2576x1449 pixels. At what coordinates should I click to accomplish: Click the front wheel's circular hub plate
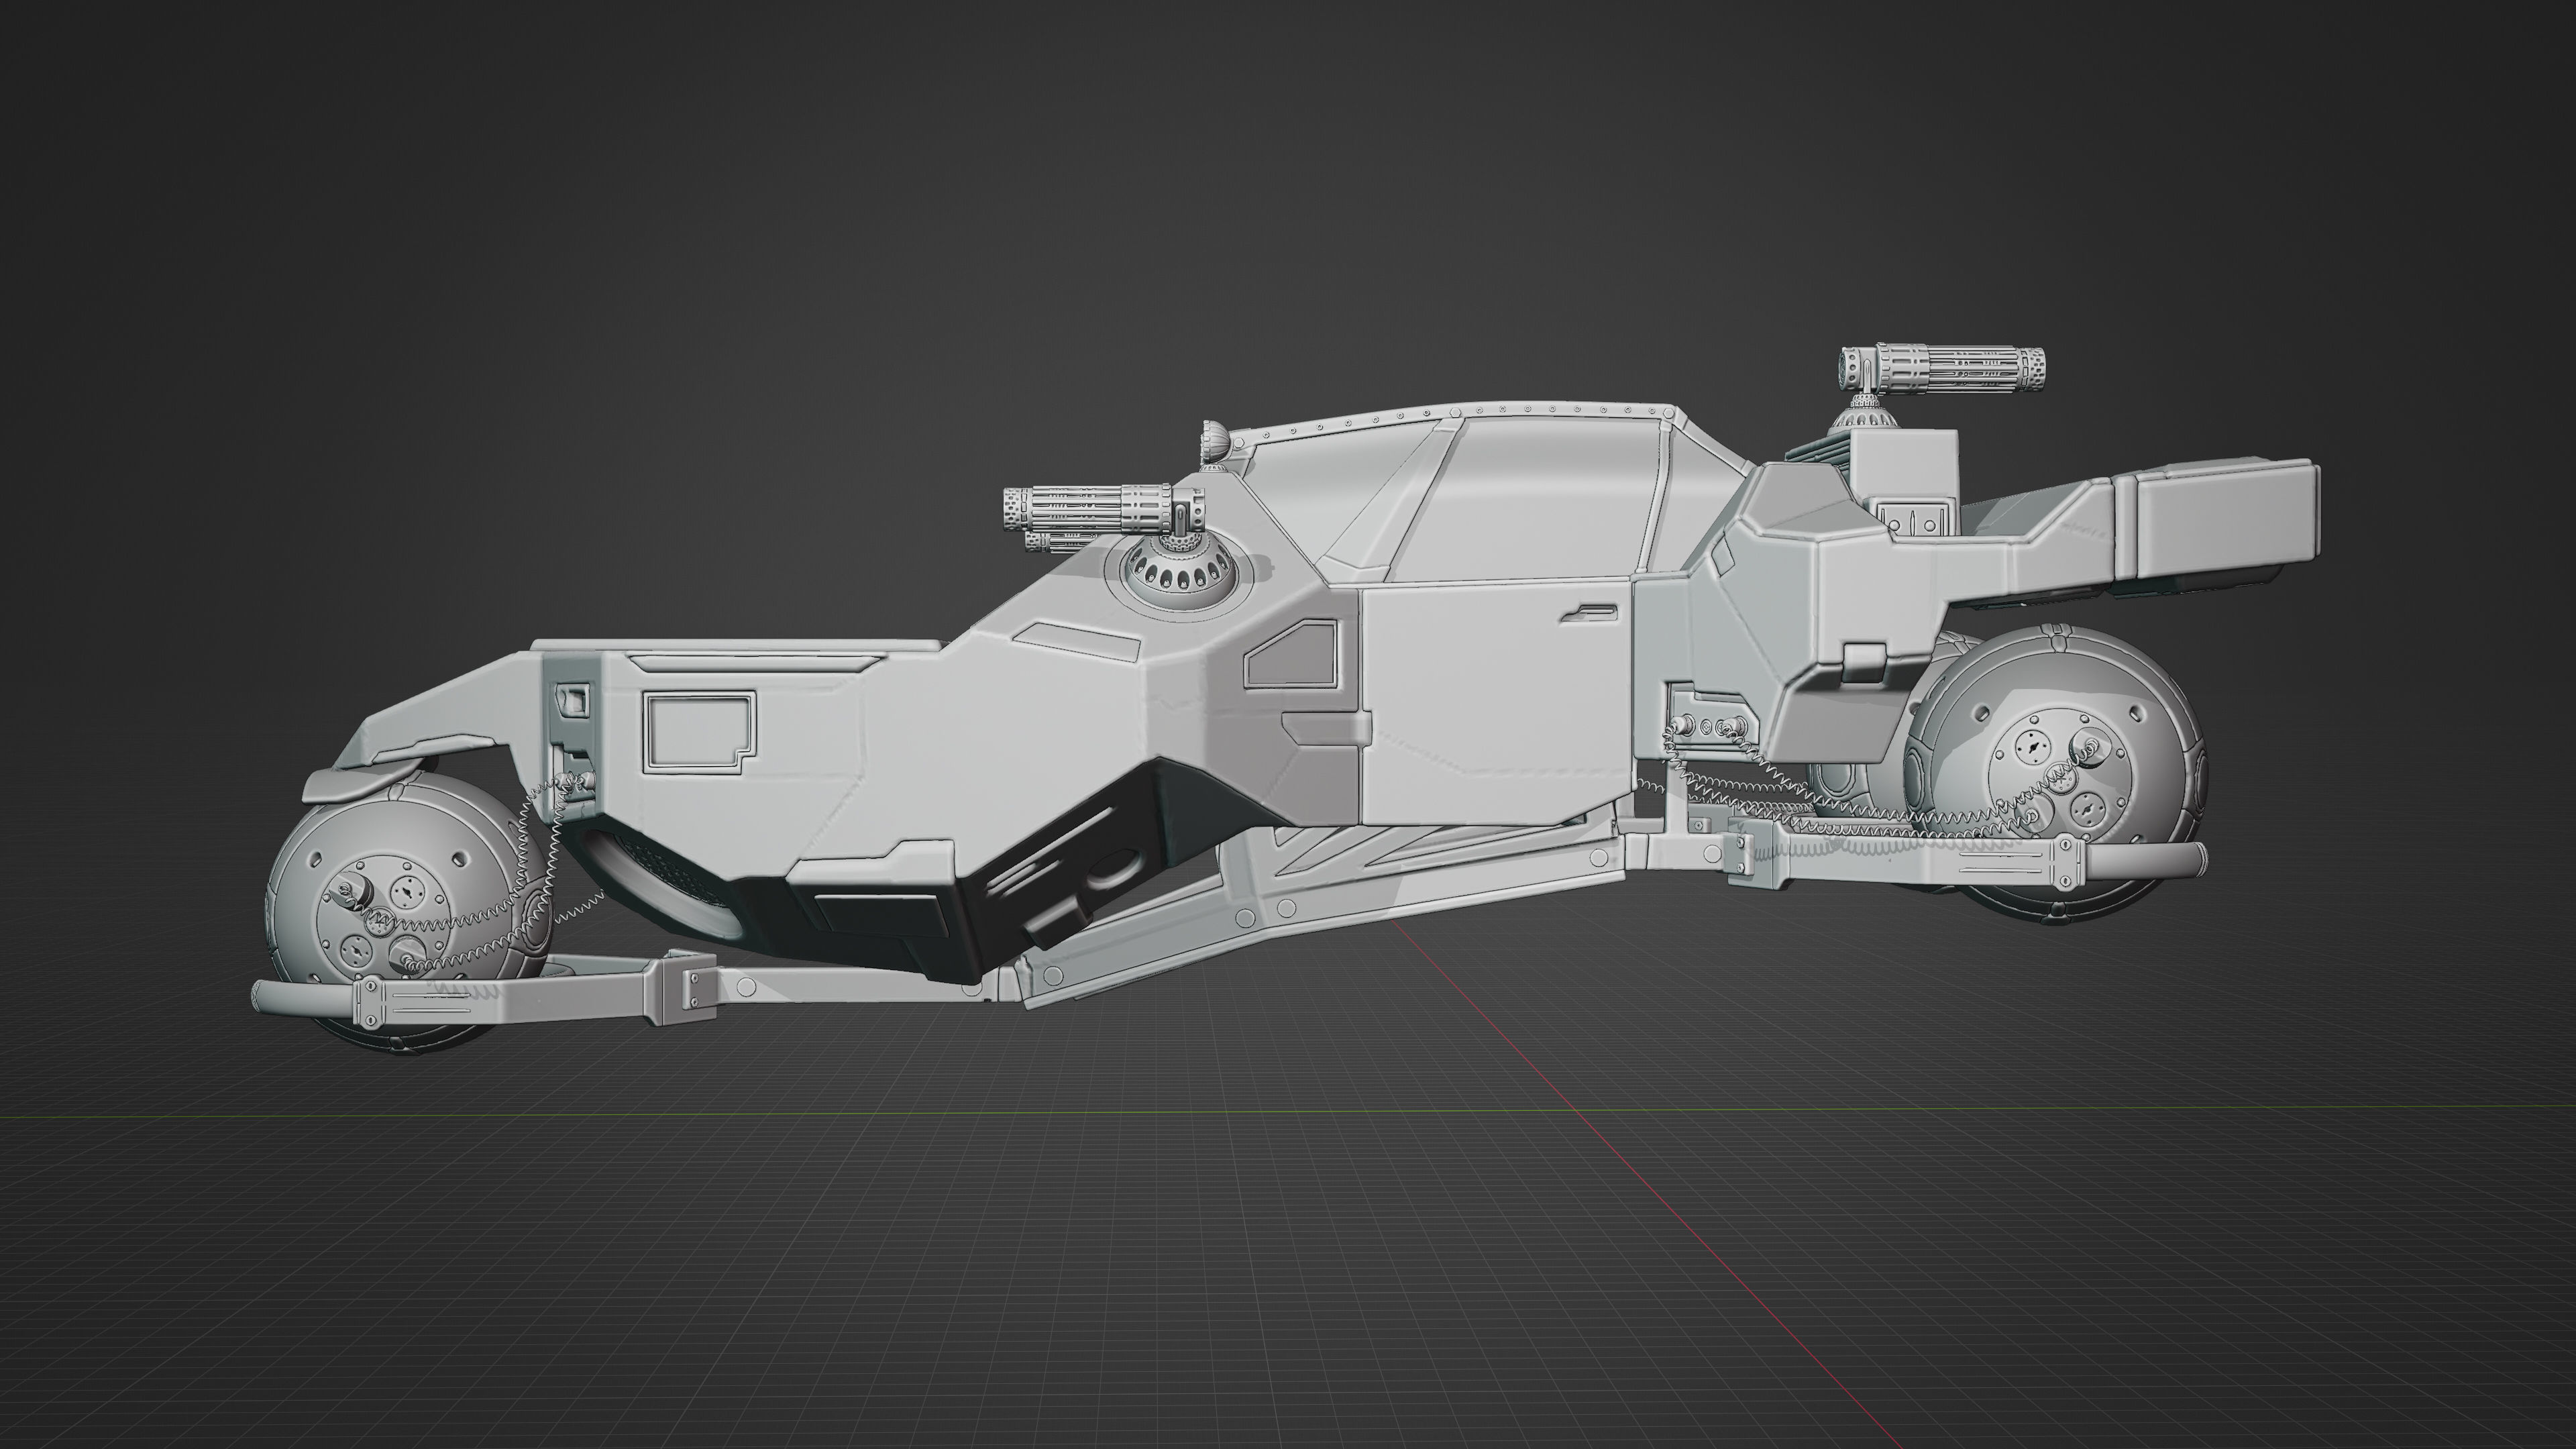coord(385,916)
